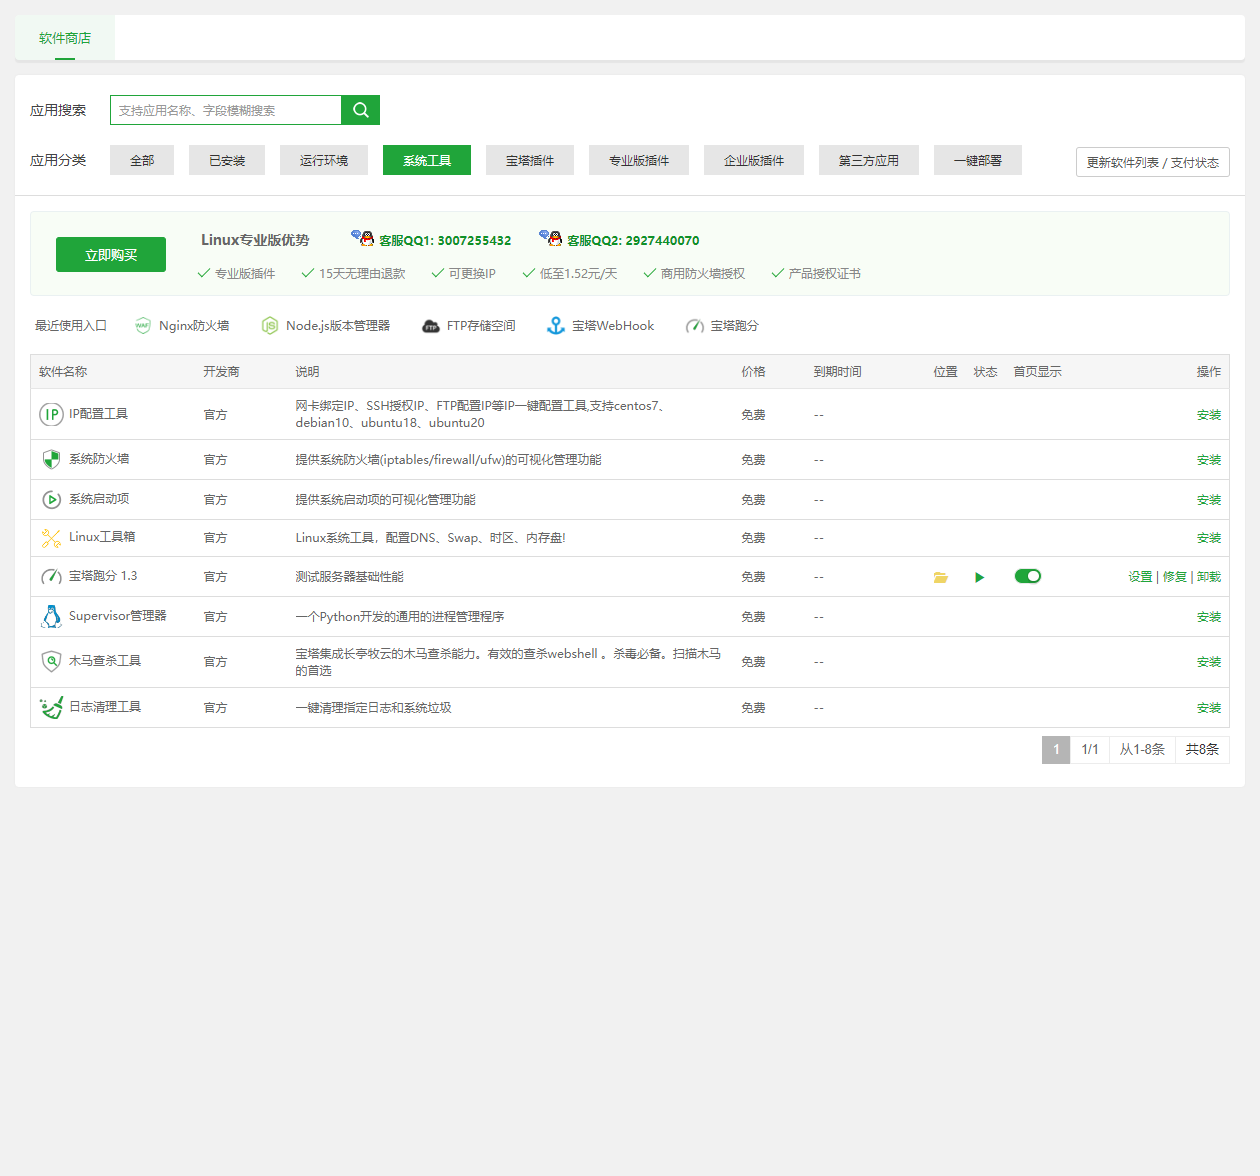The width and height of the screenshot is (1260, 1176).
Task: Select the 已安装 category tab
Action: (227, 160)
